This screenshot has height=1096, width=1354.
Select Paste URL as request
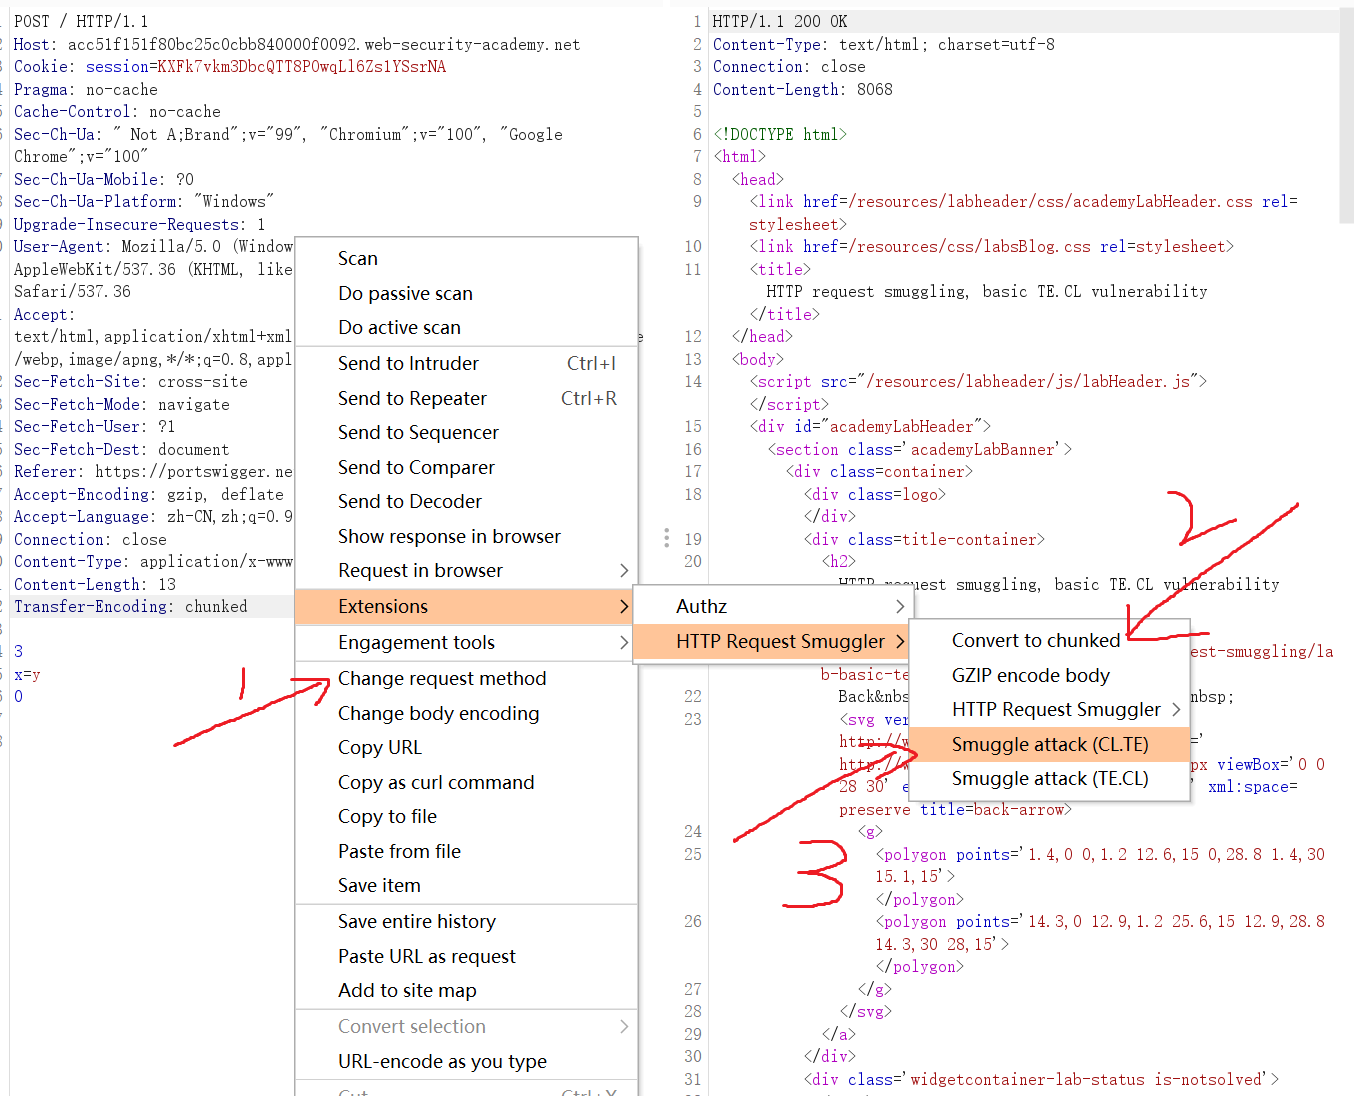click(x=466, y=956)
